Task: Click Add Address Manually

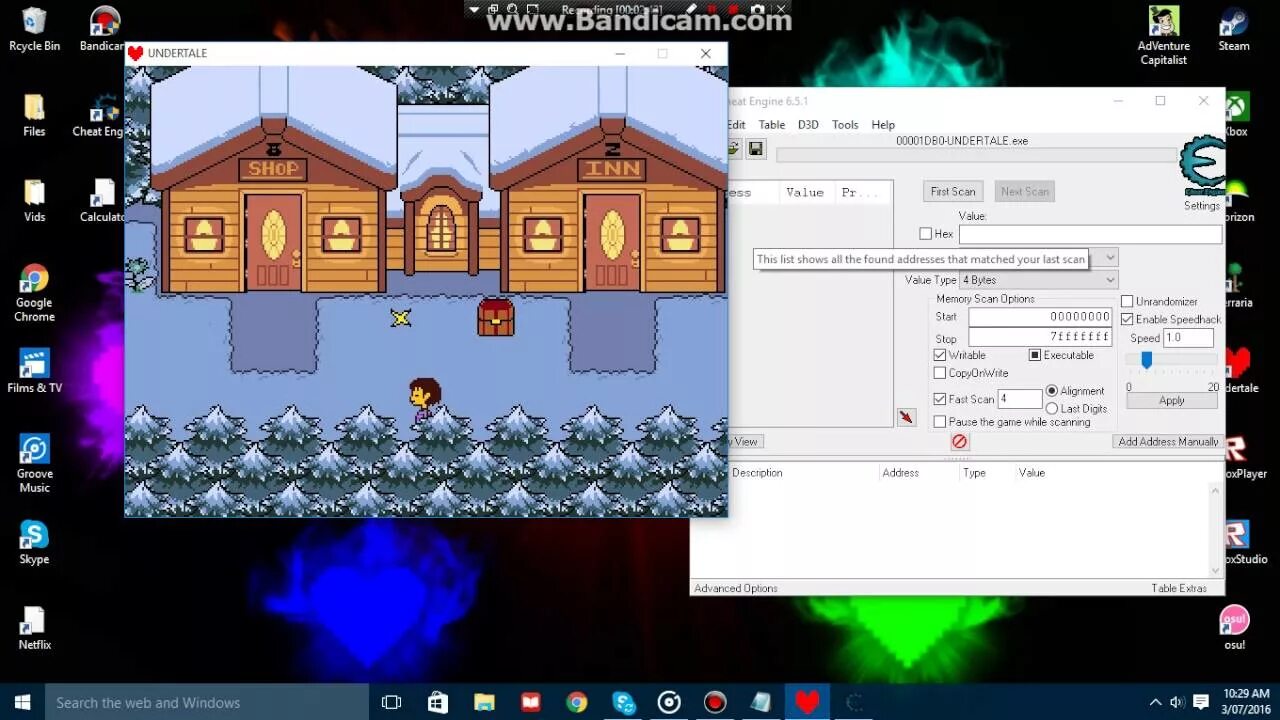Action: point(1167,441)
